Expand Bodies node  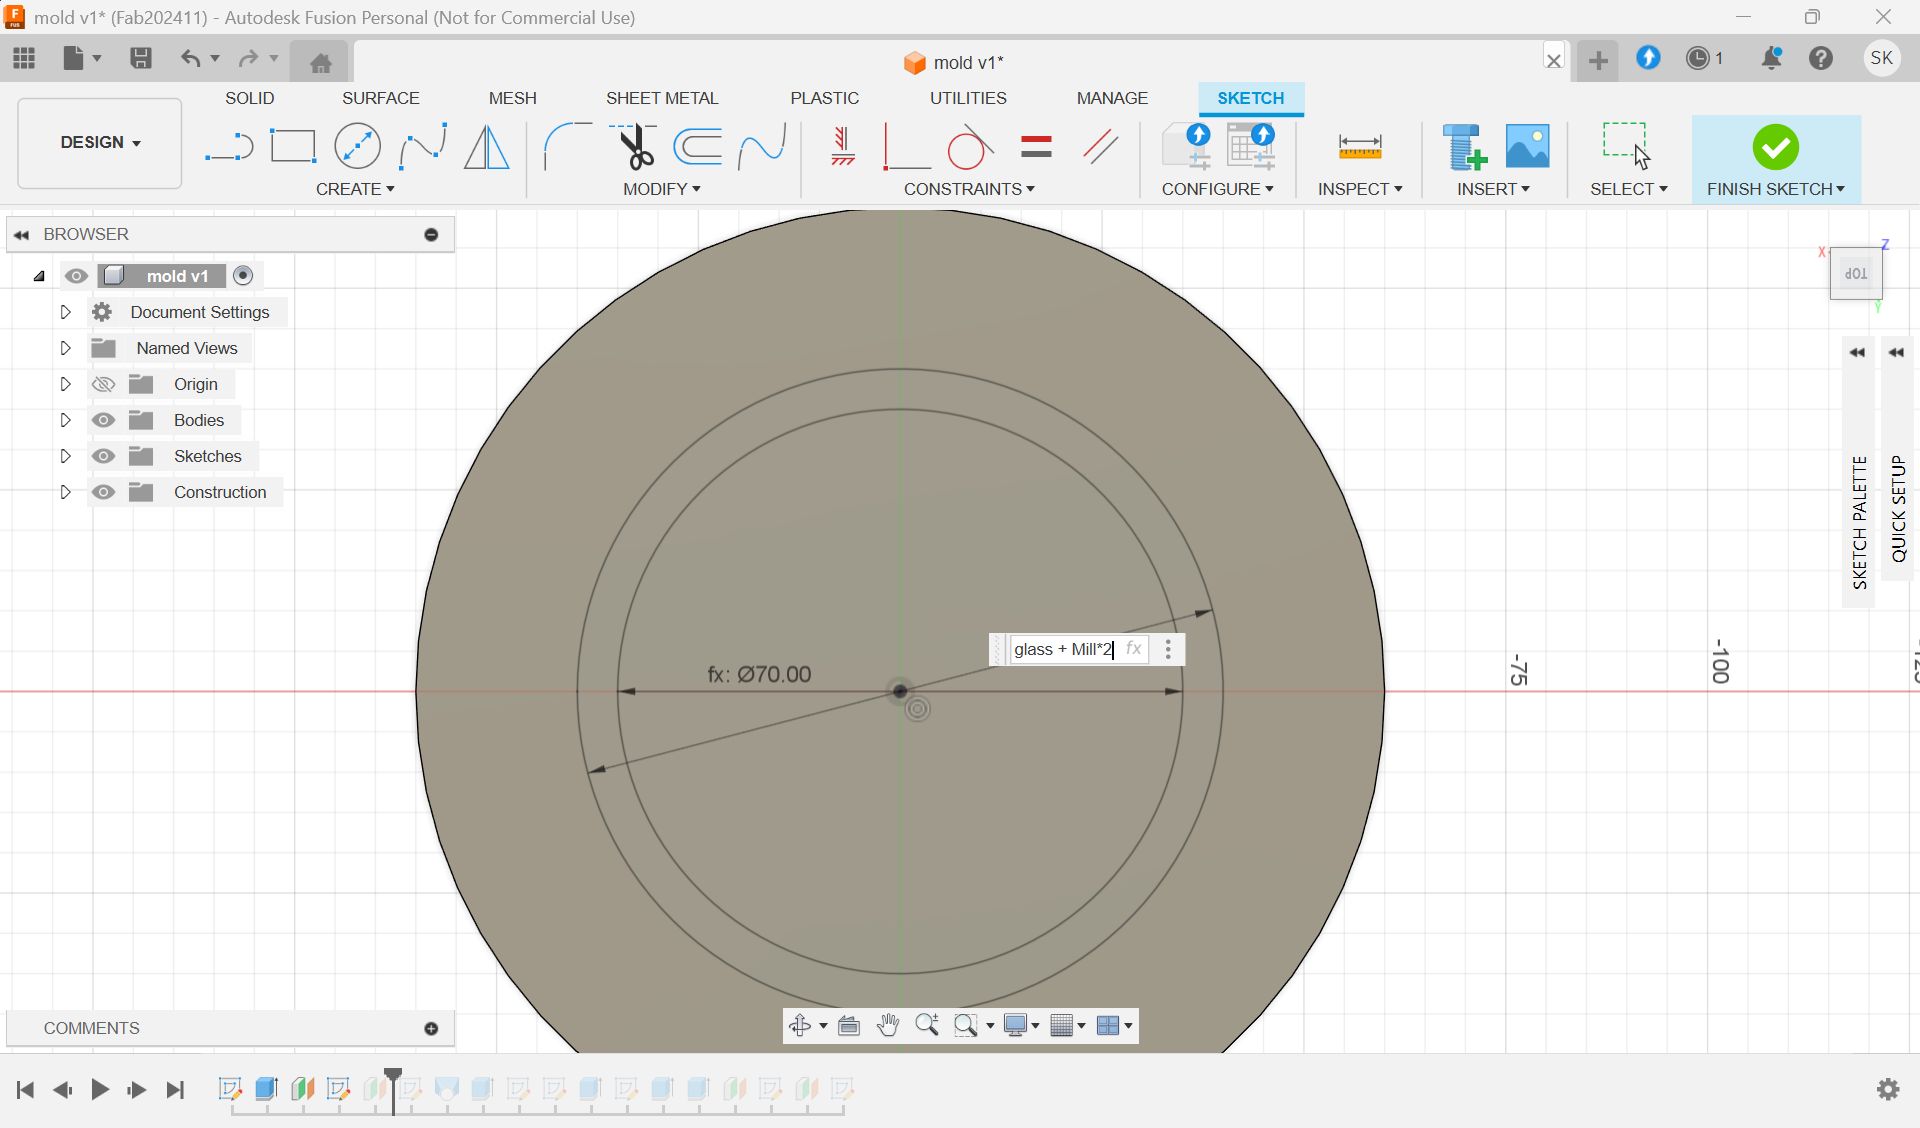[65, 420]
